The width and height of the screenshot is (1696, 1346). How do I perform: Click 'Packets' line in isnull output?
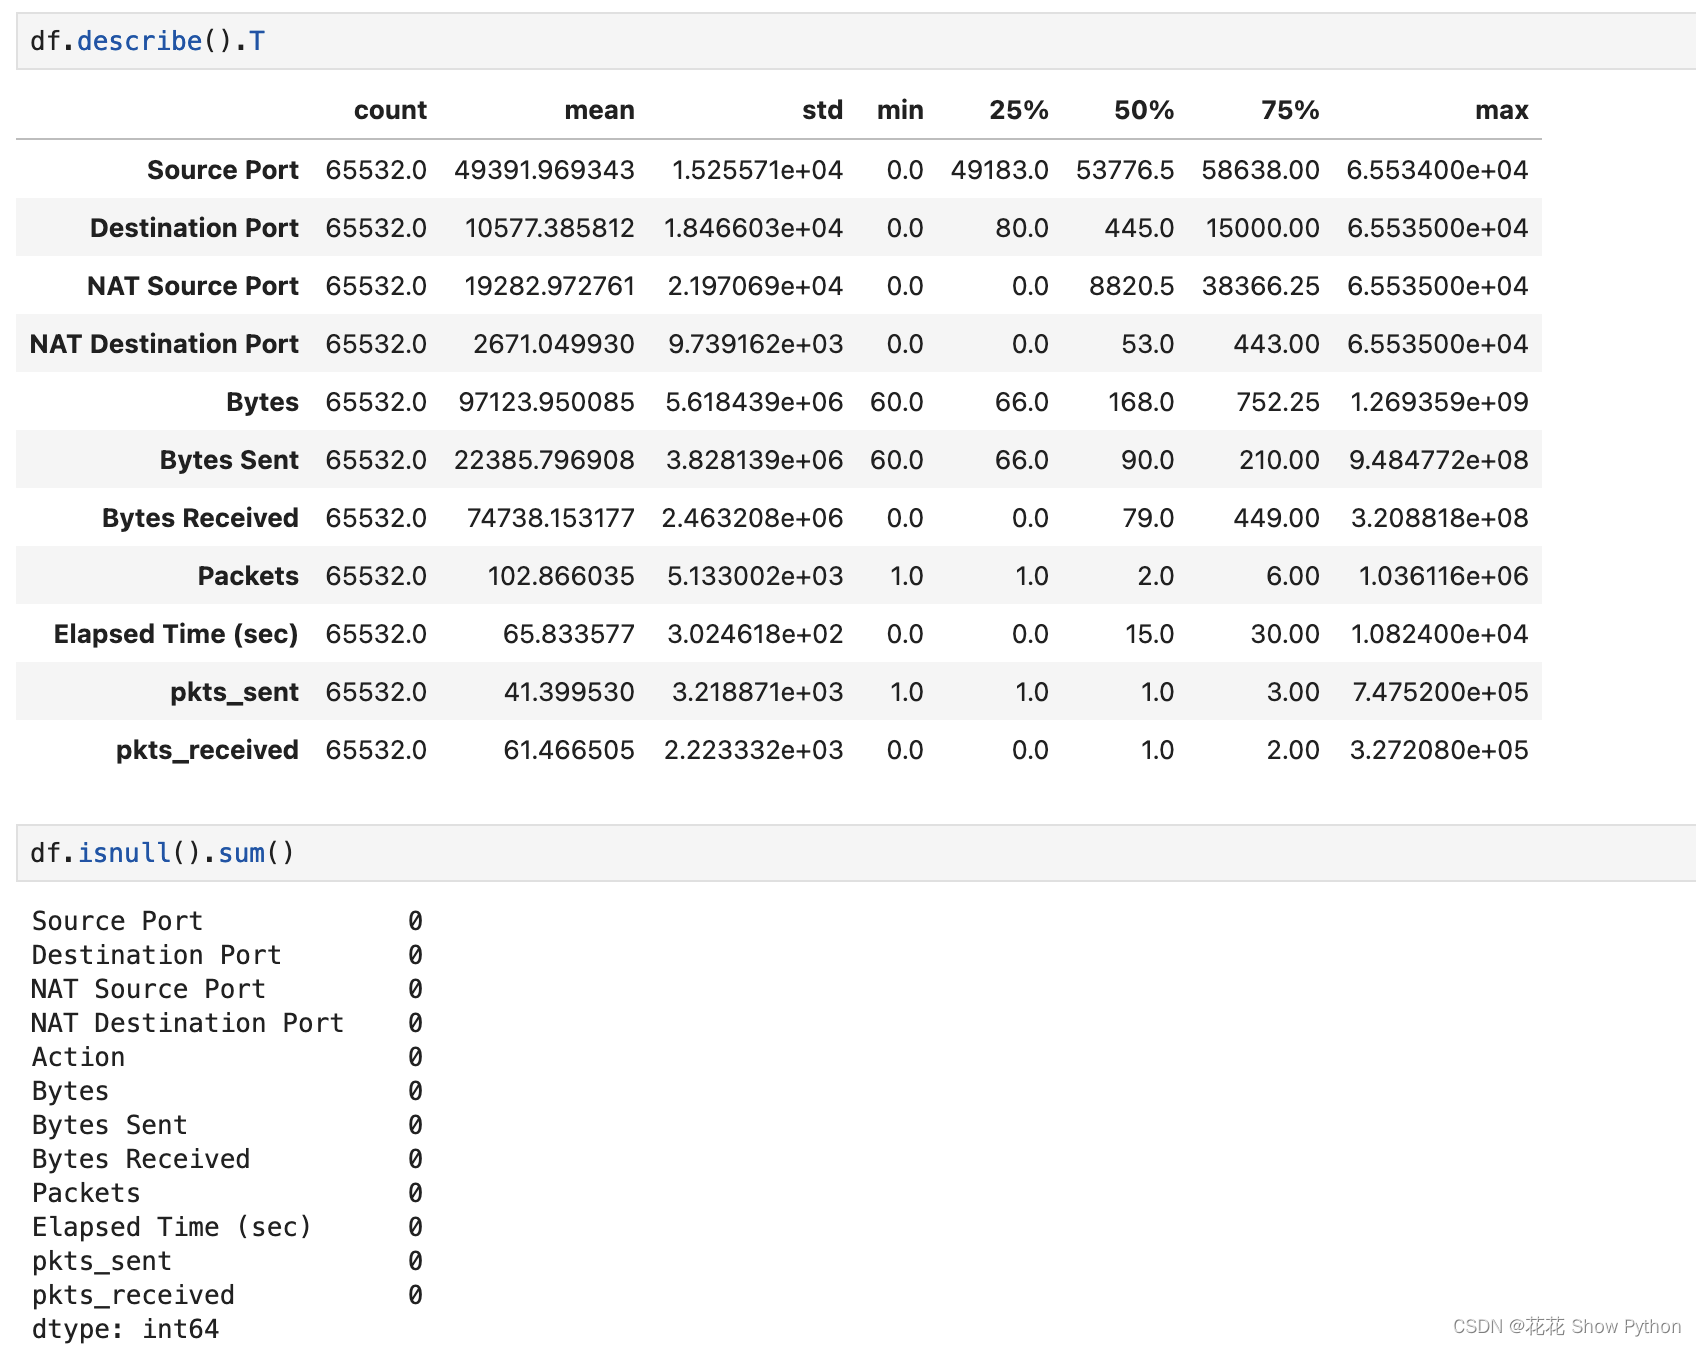[227, 1193]
